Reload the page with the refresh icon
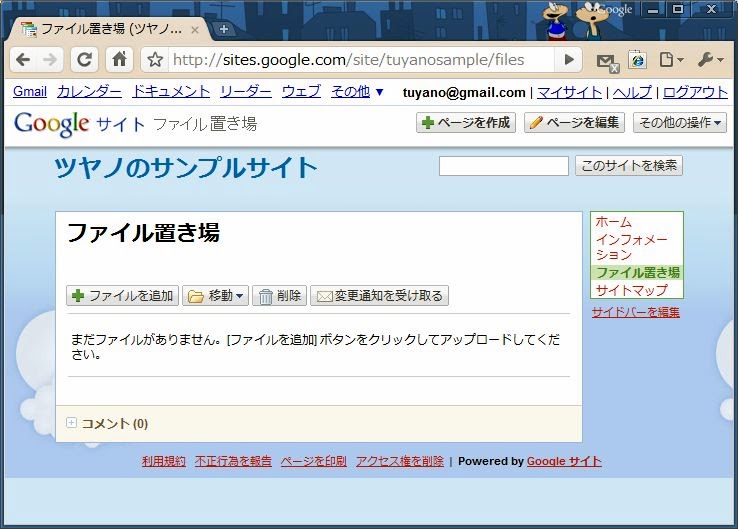The height and width of the screenshot is (529, 738). (85, 60)
